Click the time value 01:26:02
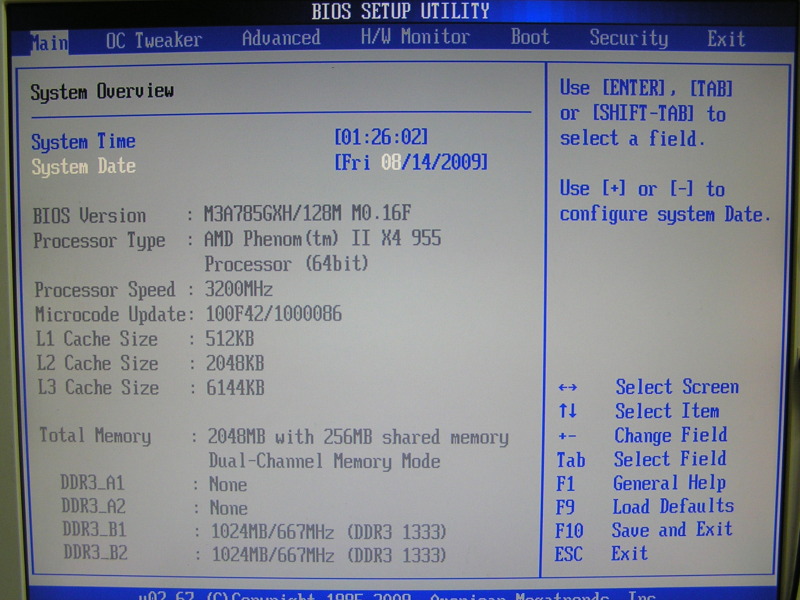 [381, 137]
